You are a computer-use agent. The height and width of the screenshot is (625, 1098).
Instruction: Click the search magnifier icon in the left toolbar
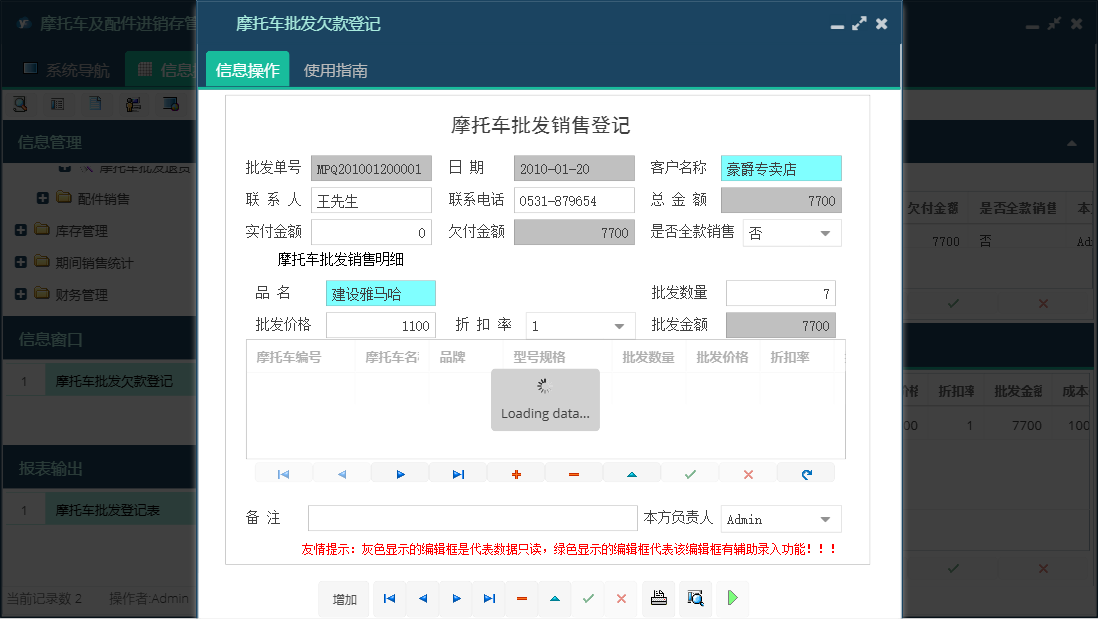click(20, 103)
